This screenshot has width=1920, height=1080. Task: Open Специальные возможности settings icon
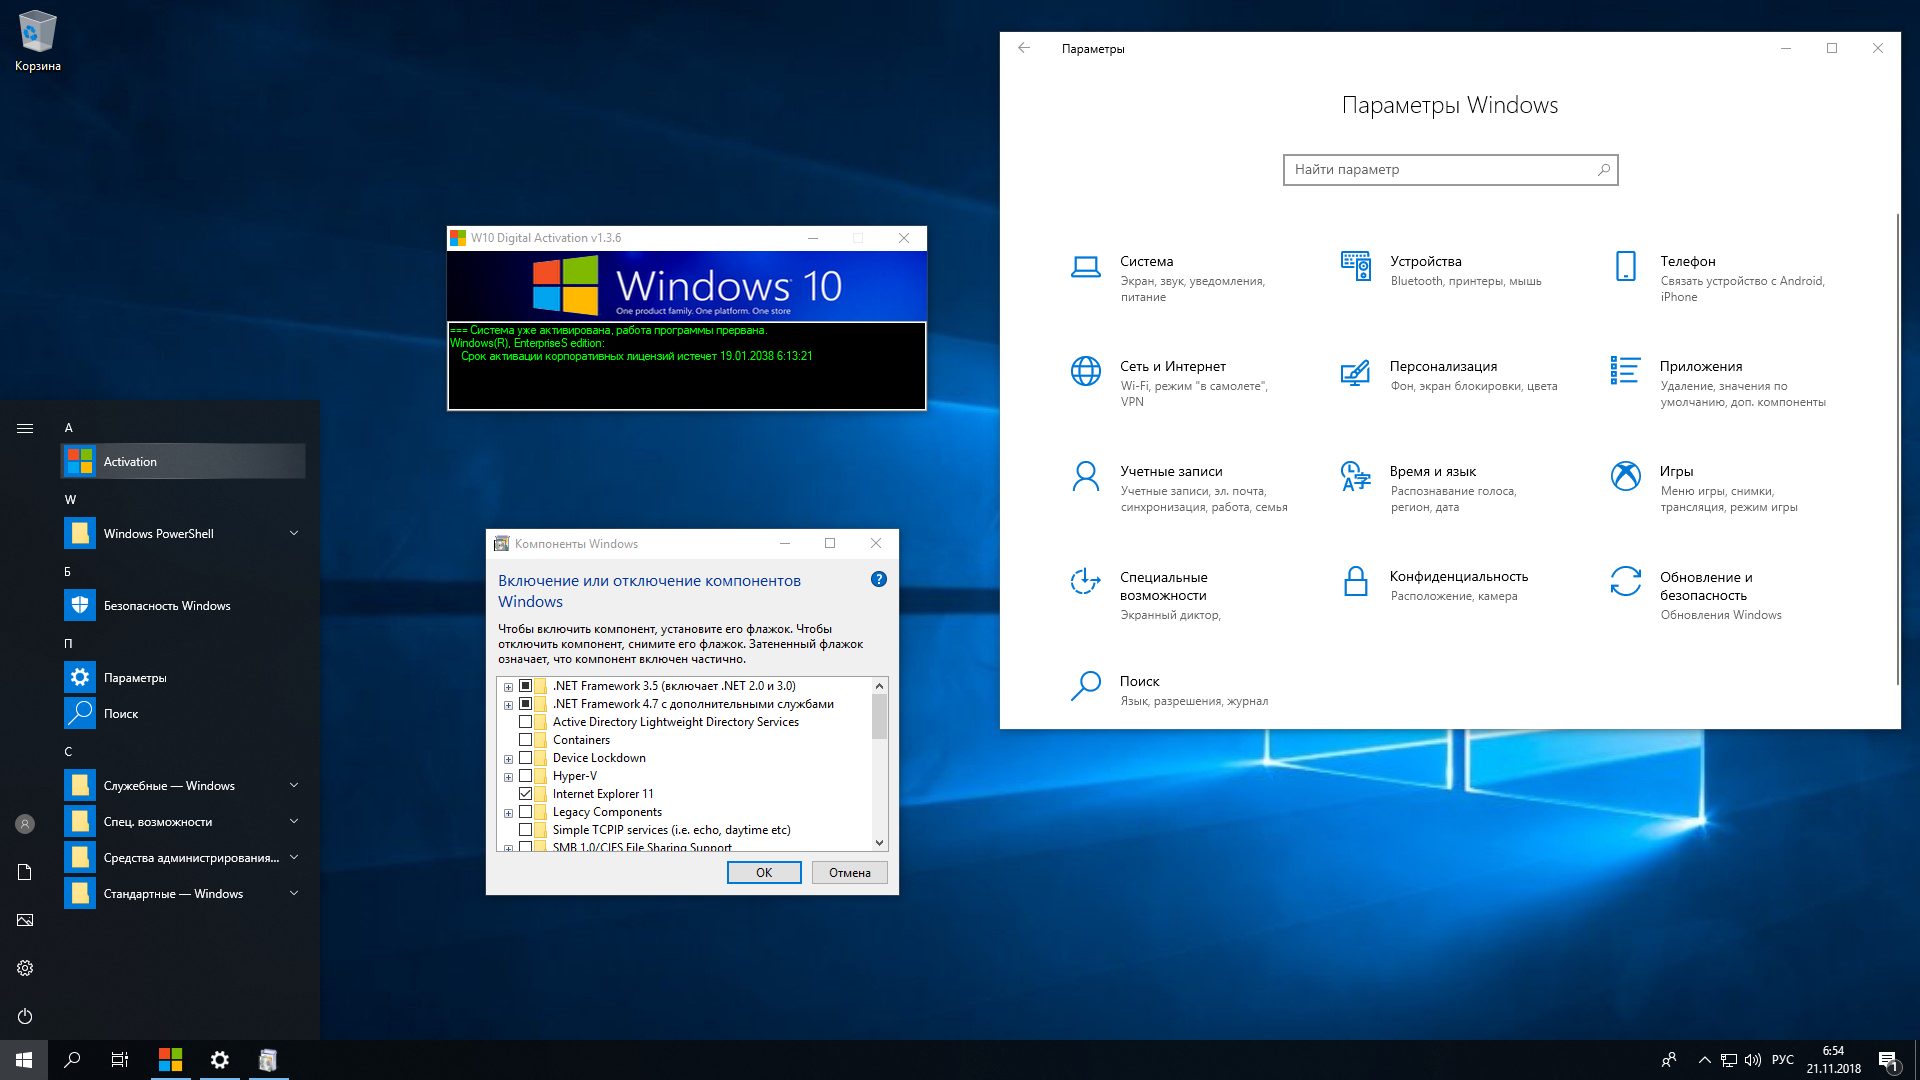pos(1085,581)
